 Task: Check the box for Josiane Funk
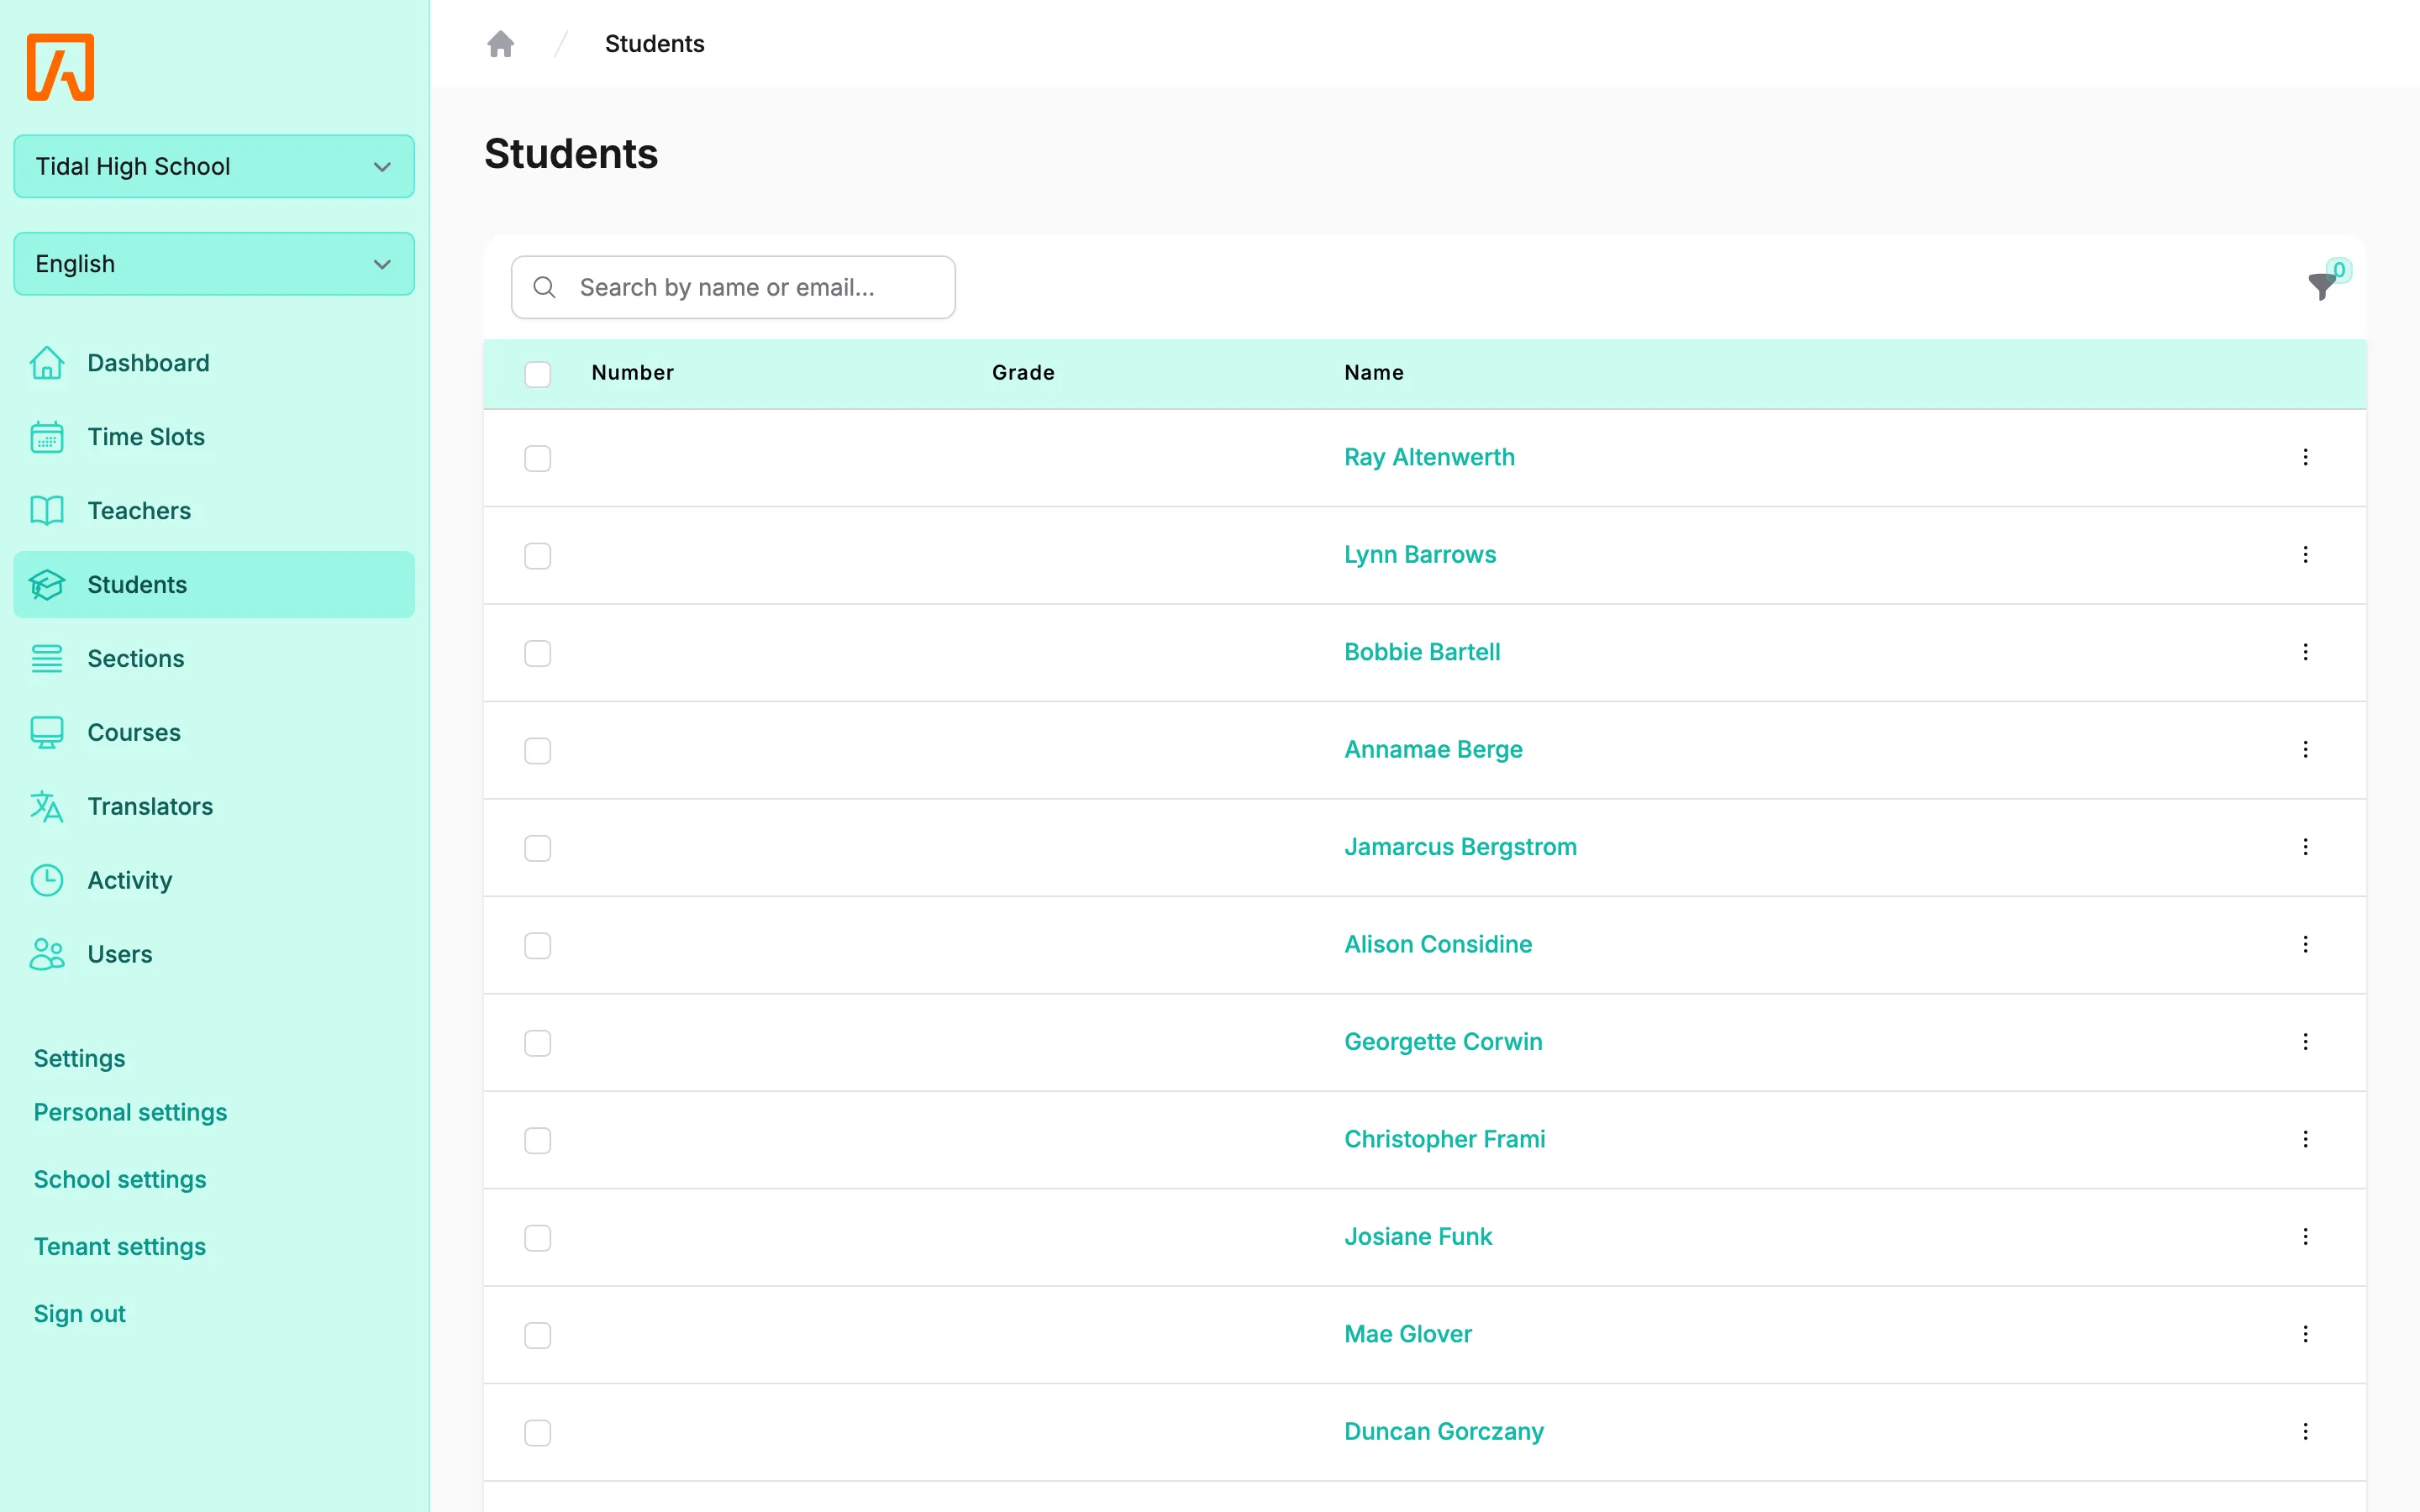click(x=538, y=1238)
